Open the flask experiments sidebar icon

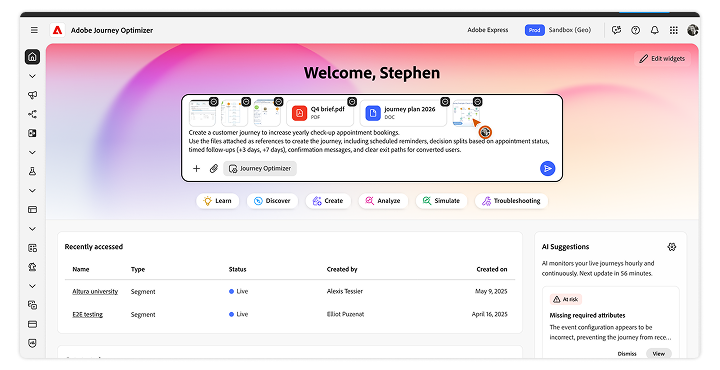click(x=32, y=171)
